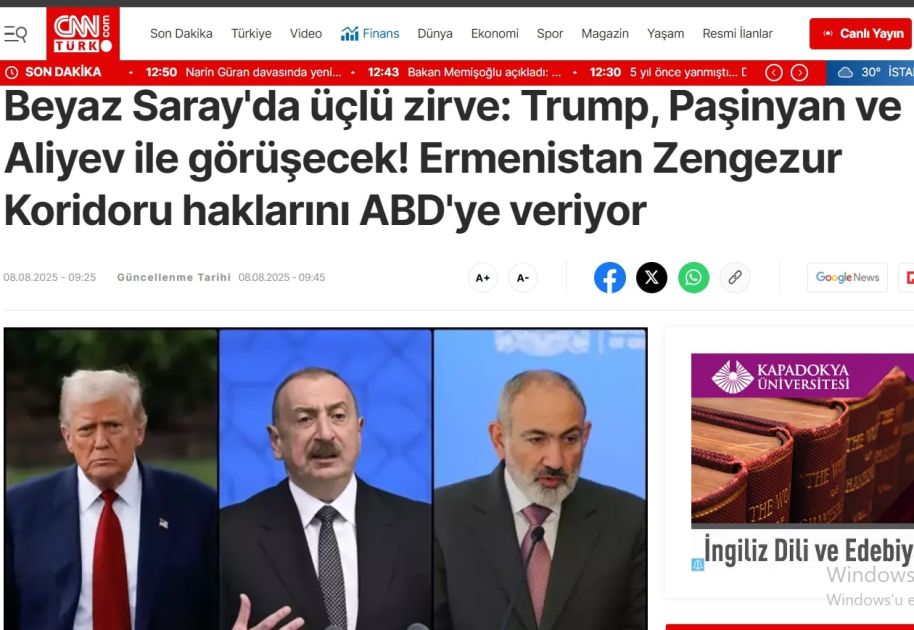The width and height of the screenshot is (914, 630).
Task: Show next breaking news headline arrow
Action: point(799,73)
